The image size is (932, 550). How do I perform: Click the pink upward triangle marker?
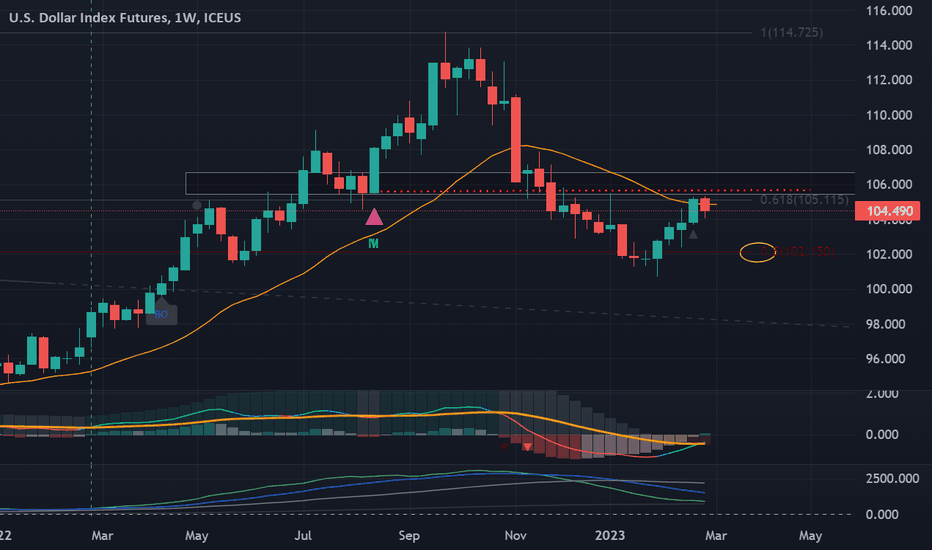[374, 217]
